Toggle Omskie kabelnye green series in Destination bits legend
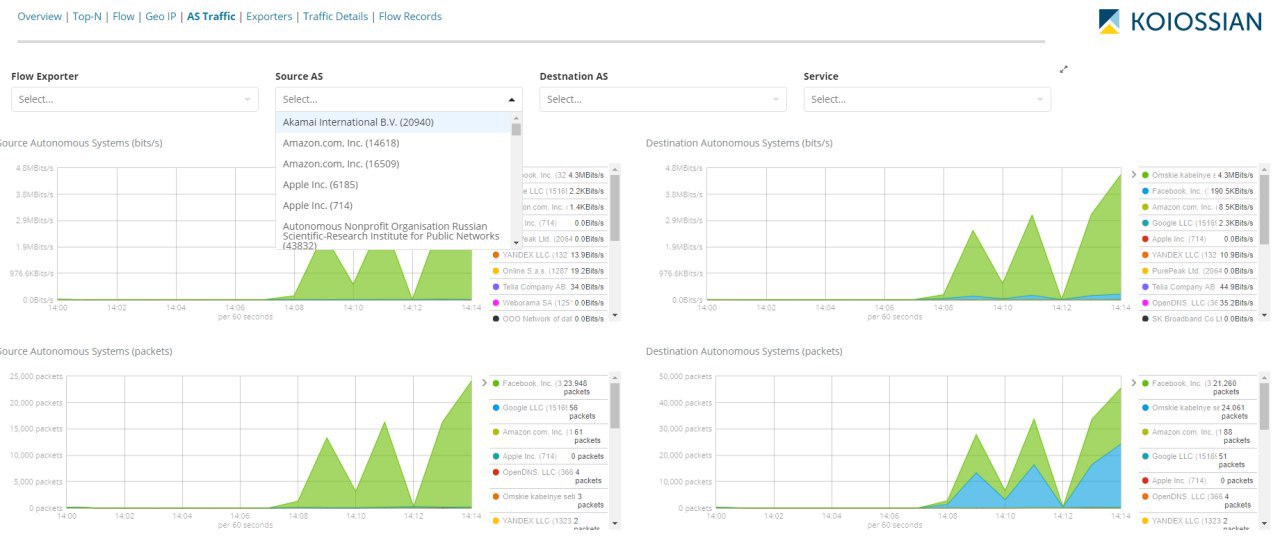This screenshot has height=545, width=1280. coord(1197,175)
